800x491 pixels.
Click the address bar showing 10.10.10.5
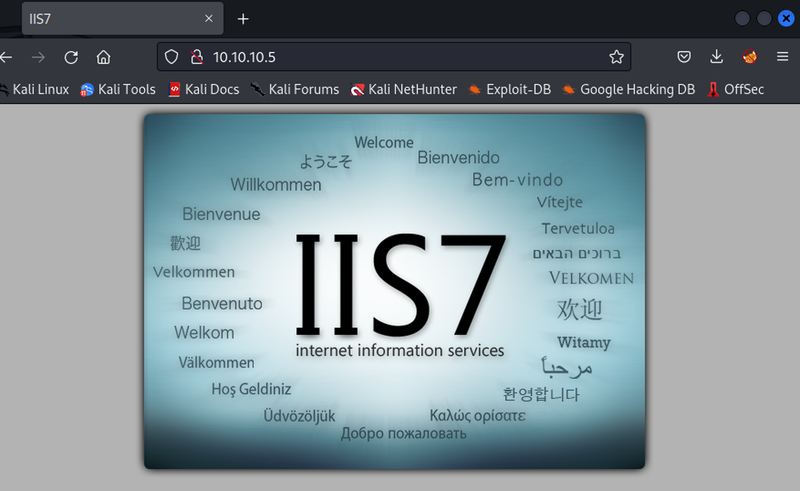[400, 57]
